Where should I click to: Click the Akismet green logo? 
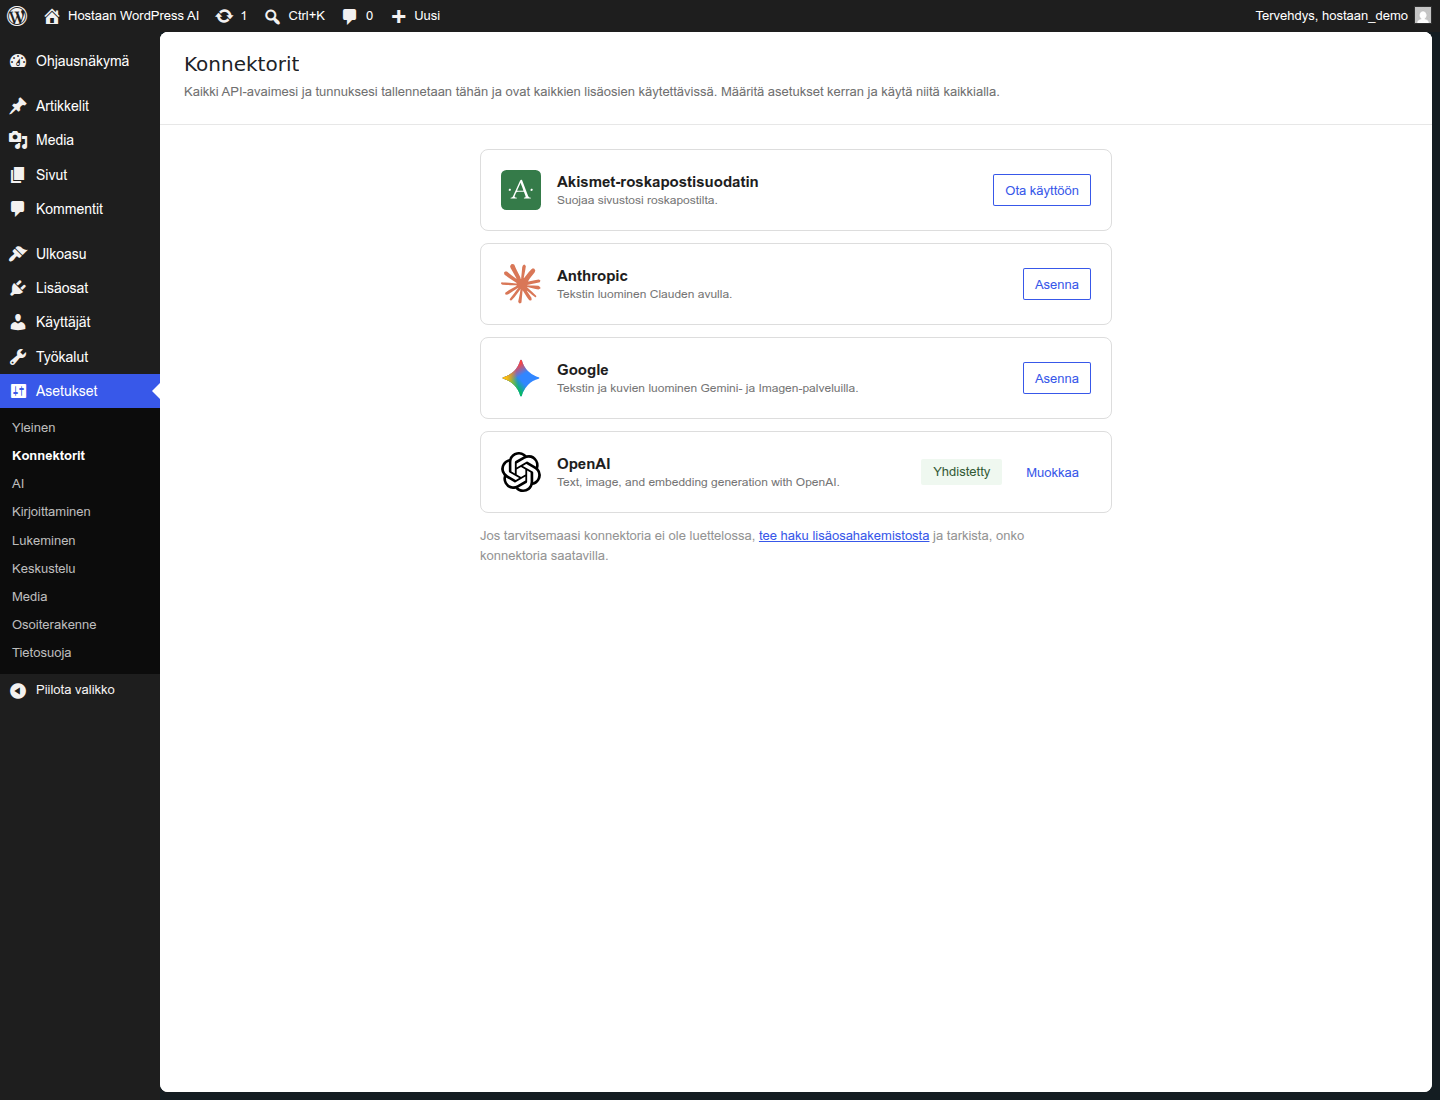point(521,190)
